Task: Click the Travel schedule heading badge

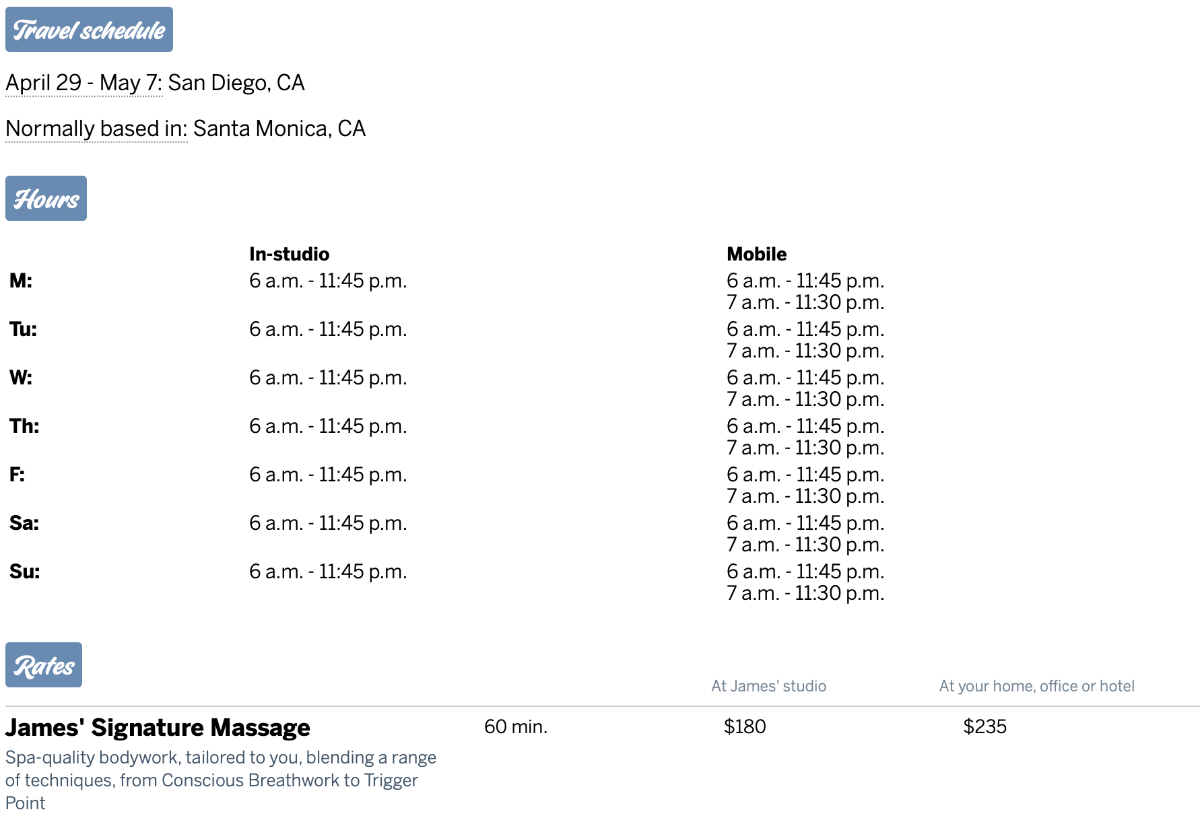Action: (x=89, y=29)
